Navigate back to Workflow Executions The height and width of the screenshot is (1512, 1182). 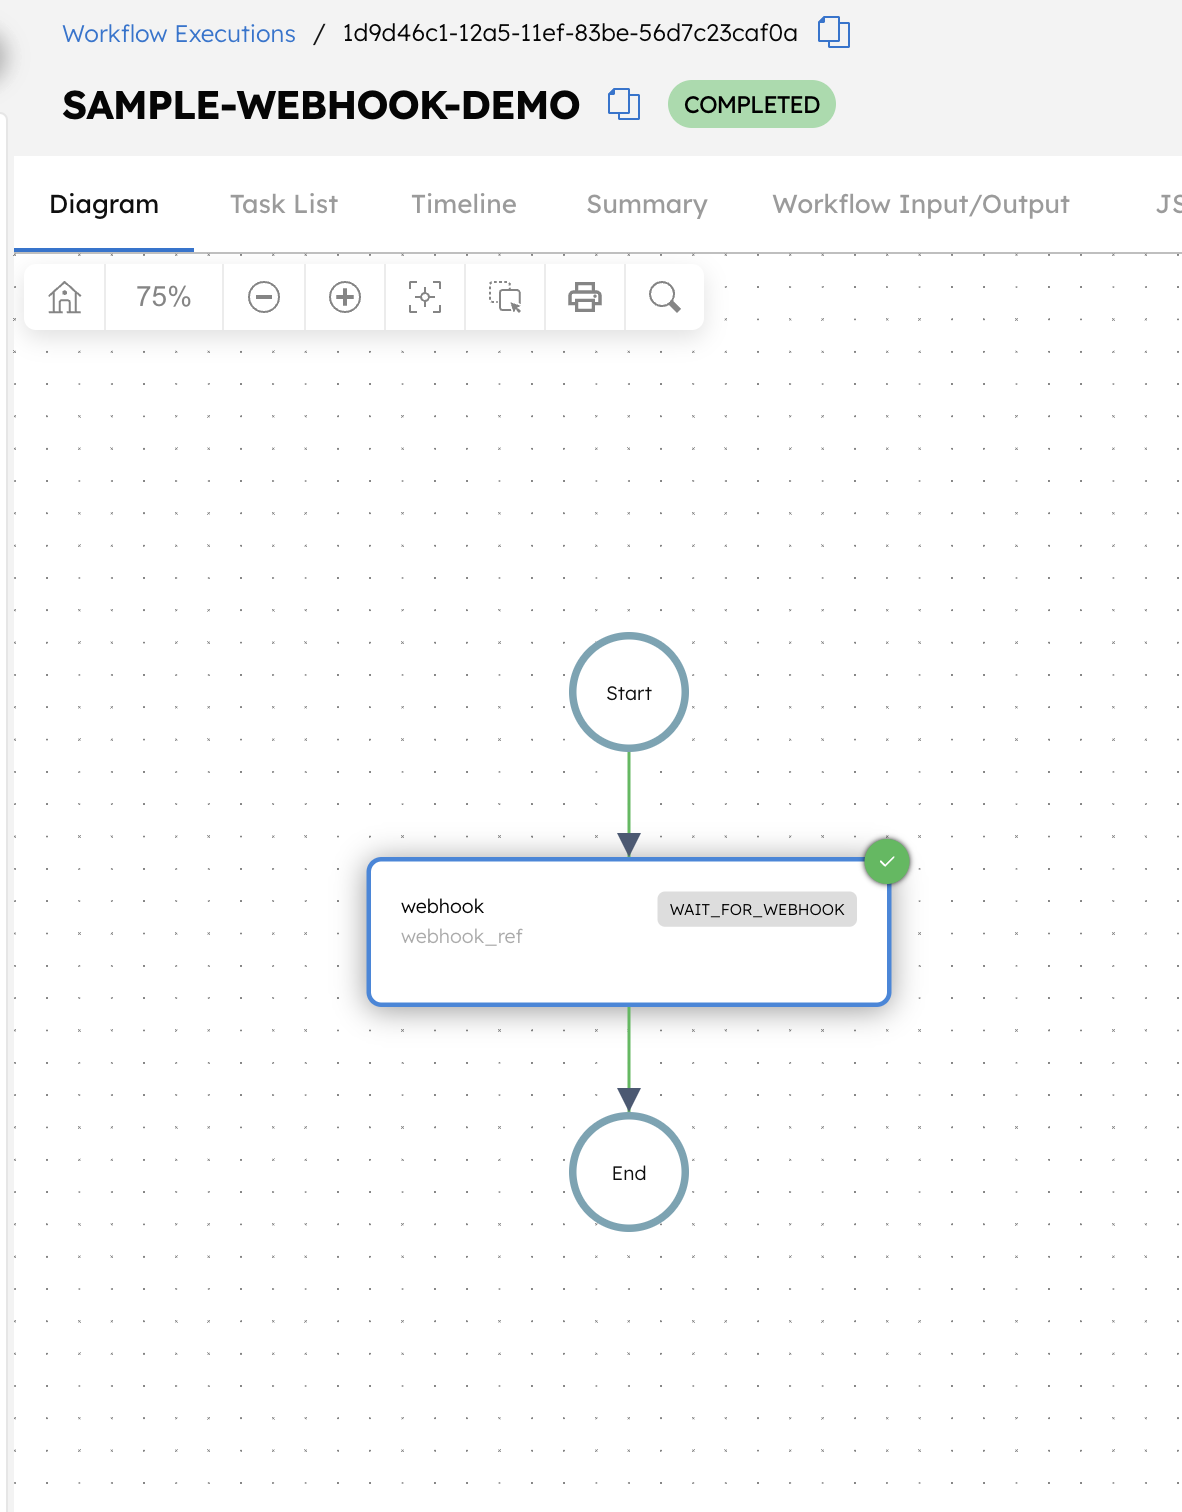pyautogui.click(x=178, y=33)
